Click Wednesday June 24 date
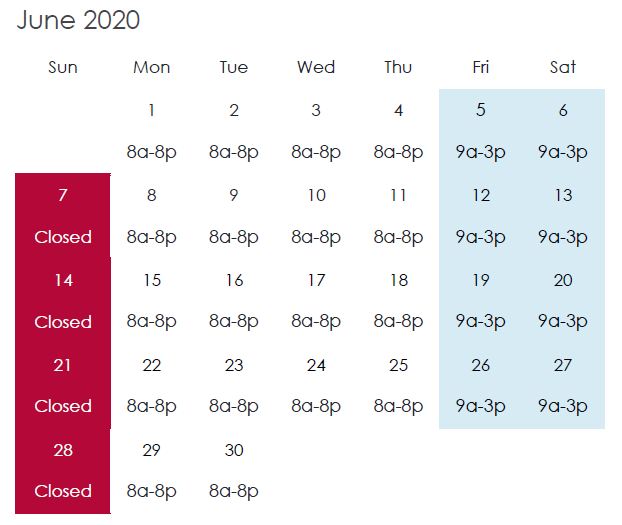 pyautogui.click(x=316, y=365)
